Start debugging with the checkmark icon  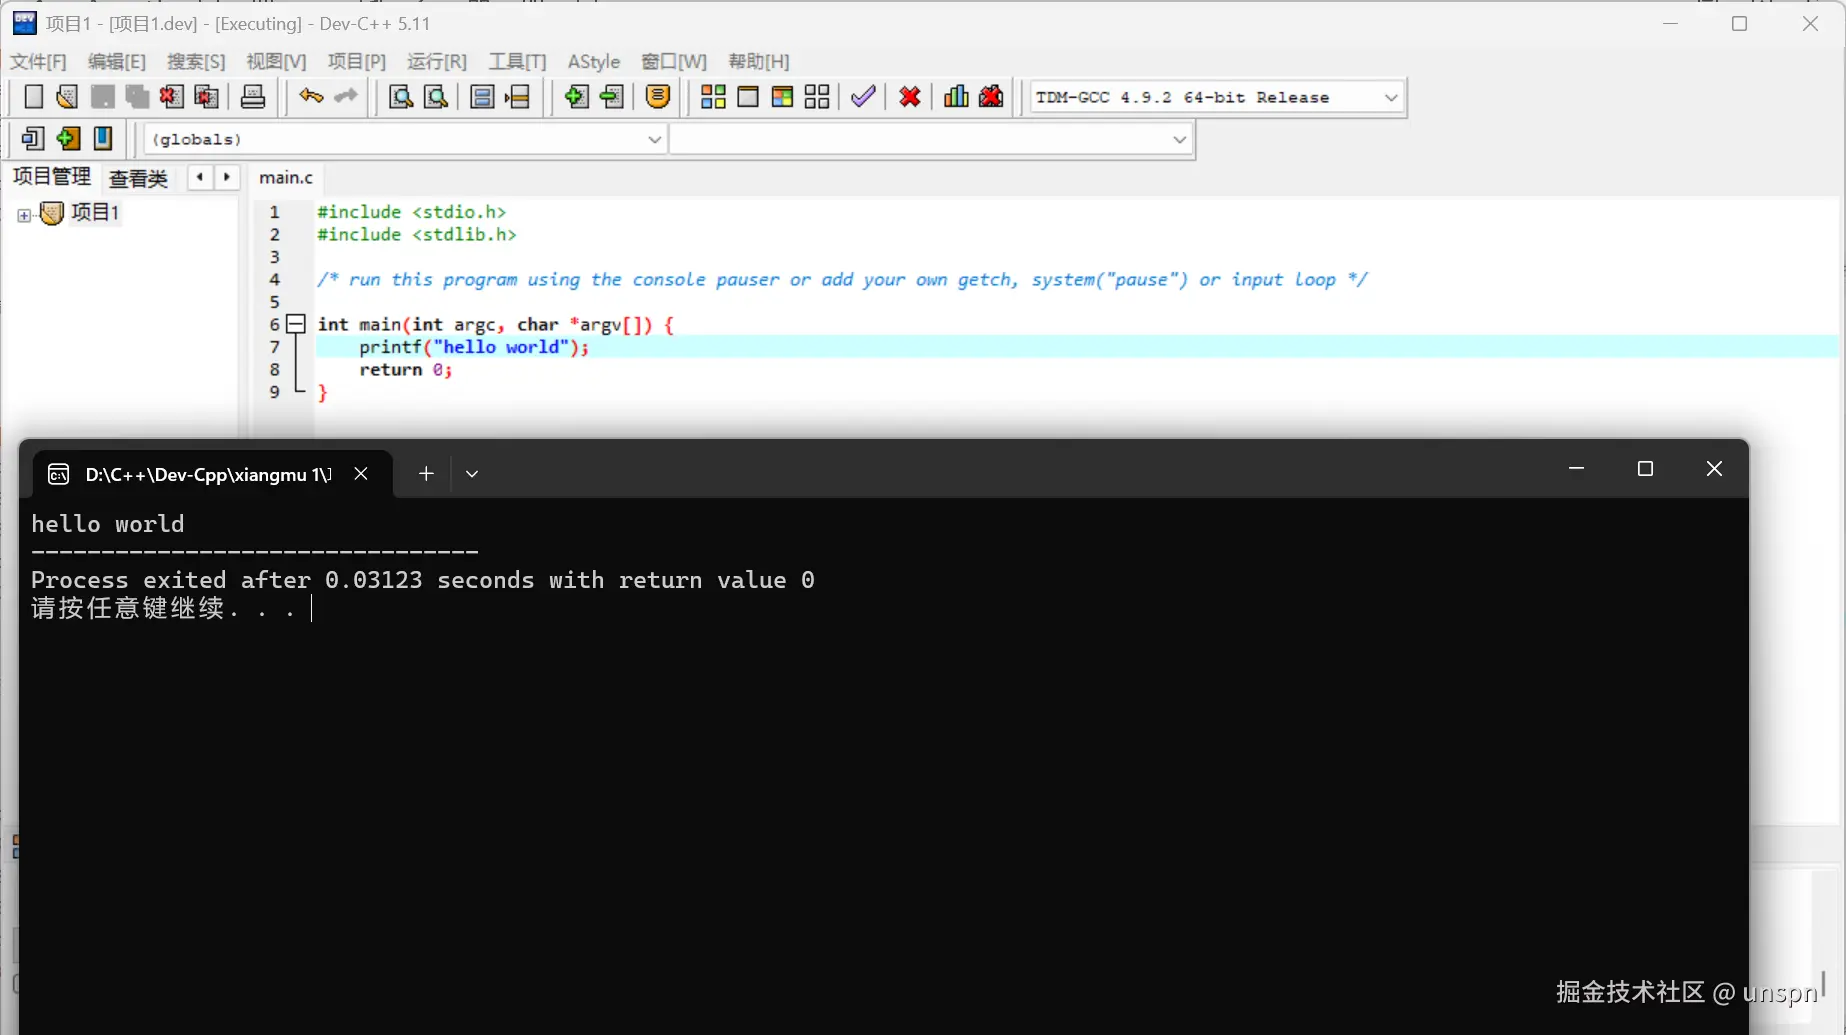coord(863,97)
